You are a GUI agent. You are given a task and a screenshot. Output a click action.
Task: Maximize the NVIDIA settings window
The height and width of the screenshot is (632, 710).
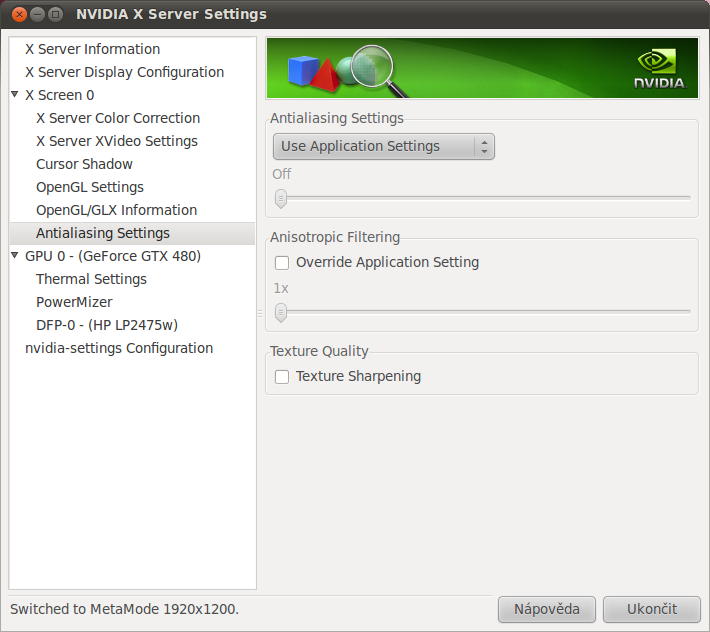[56, 14]
